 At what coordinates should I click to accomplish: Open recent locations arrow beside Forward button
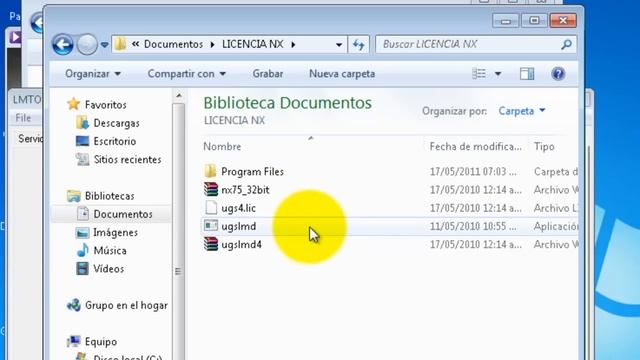104,44
